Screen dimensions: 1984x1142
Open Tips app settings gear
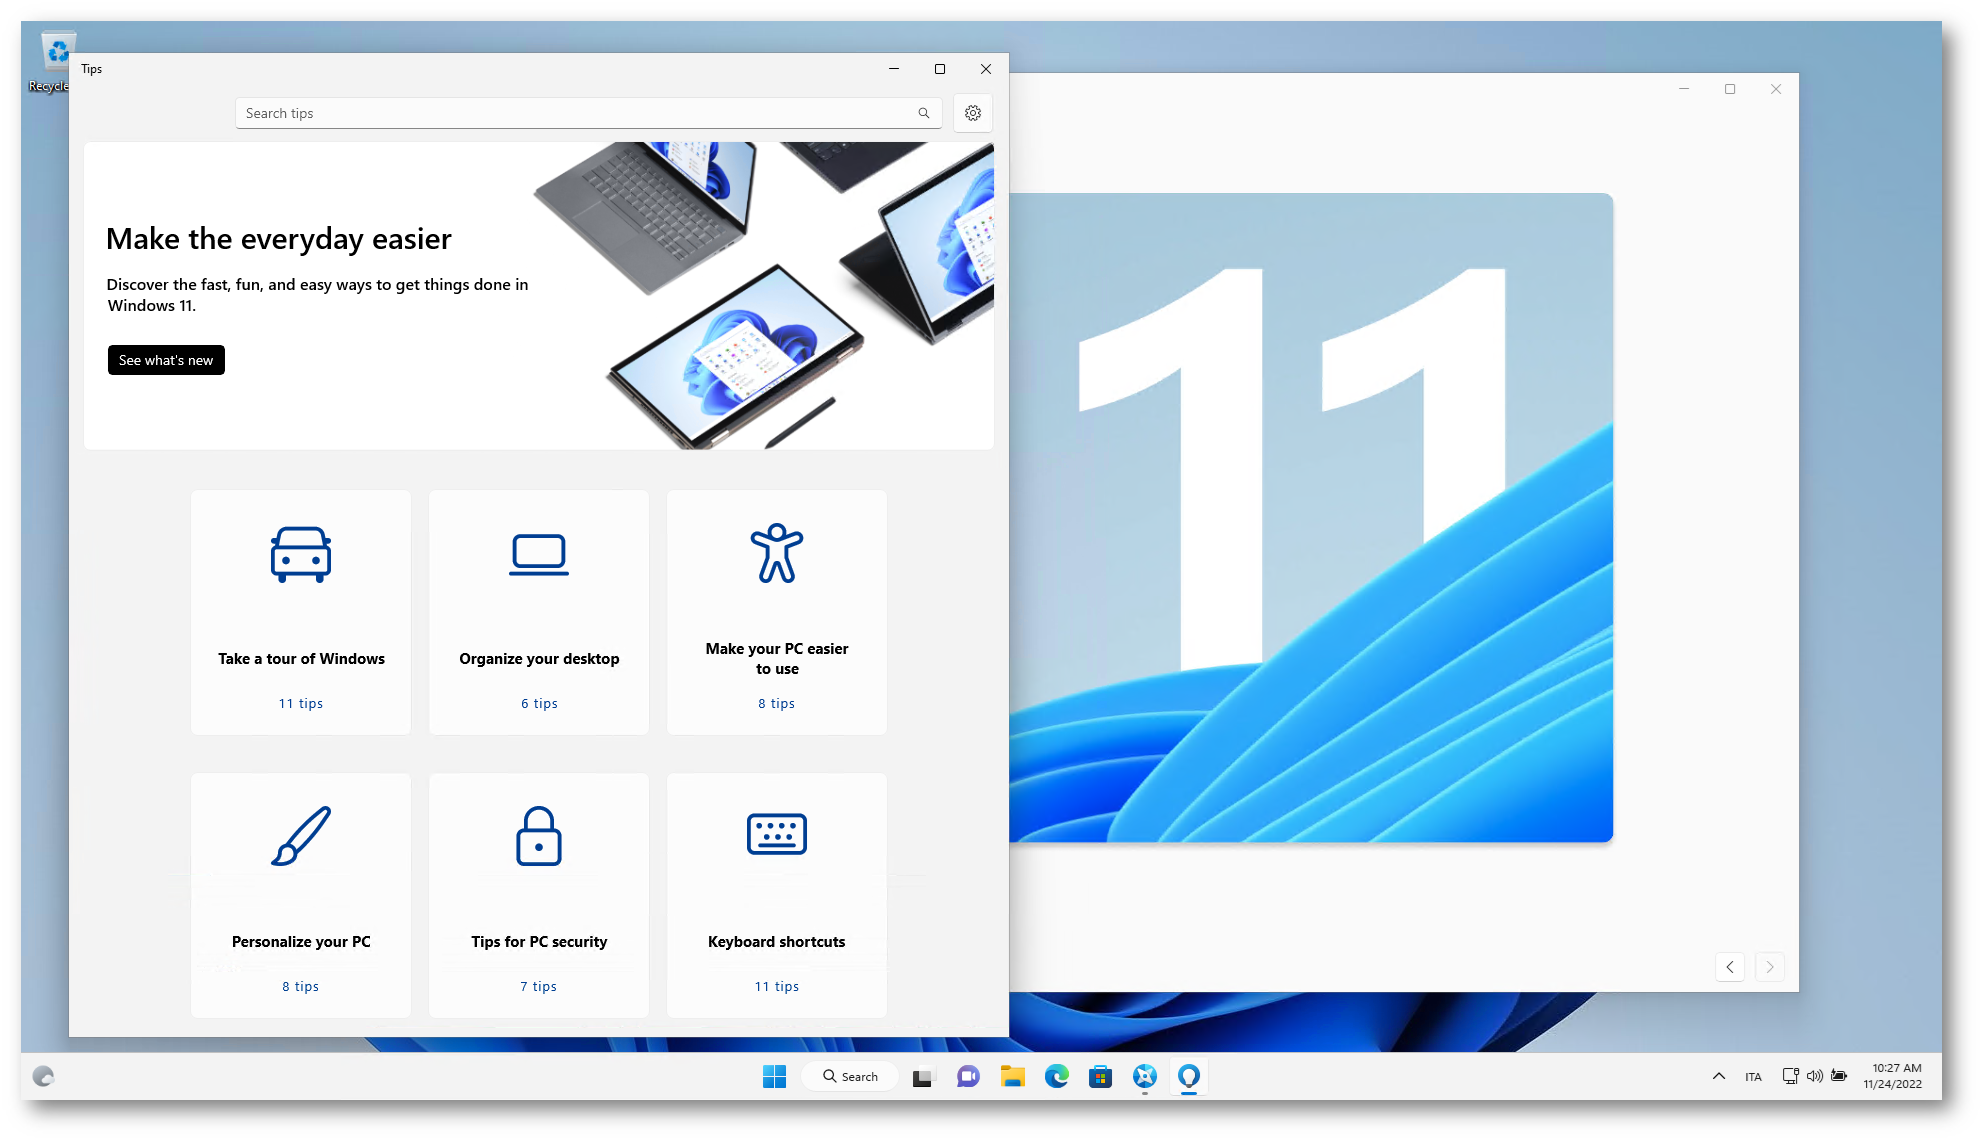tap(972, 113)
